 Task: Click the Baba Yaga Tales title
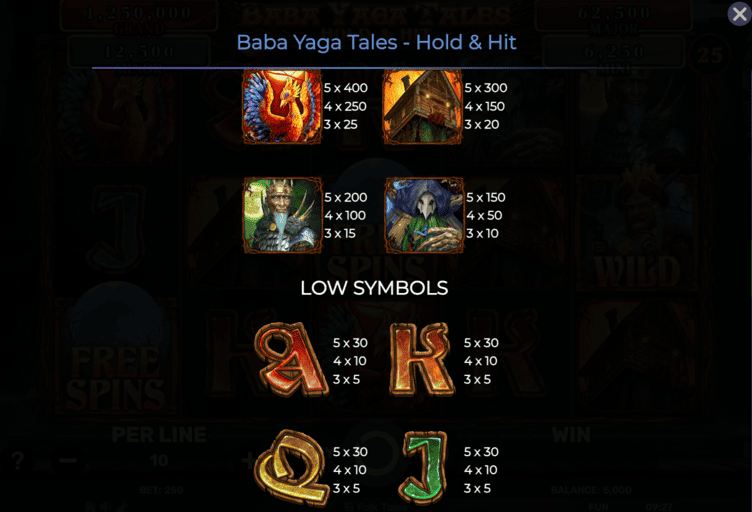point(376,42)
